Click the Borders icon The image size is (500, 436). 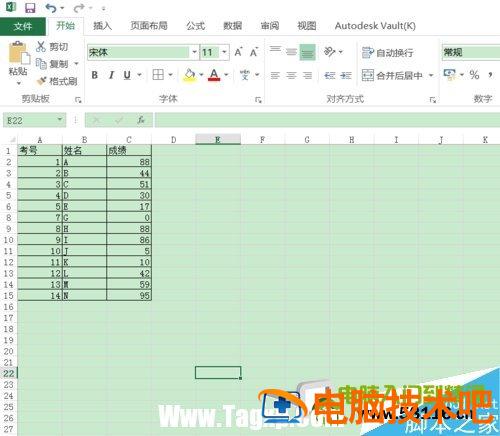click(x=158, y=75)
